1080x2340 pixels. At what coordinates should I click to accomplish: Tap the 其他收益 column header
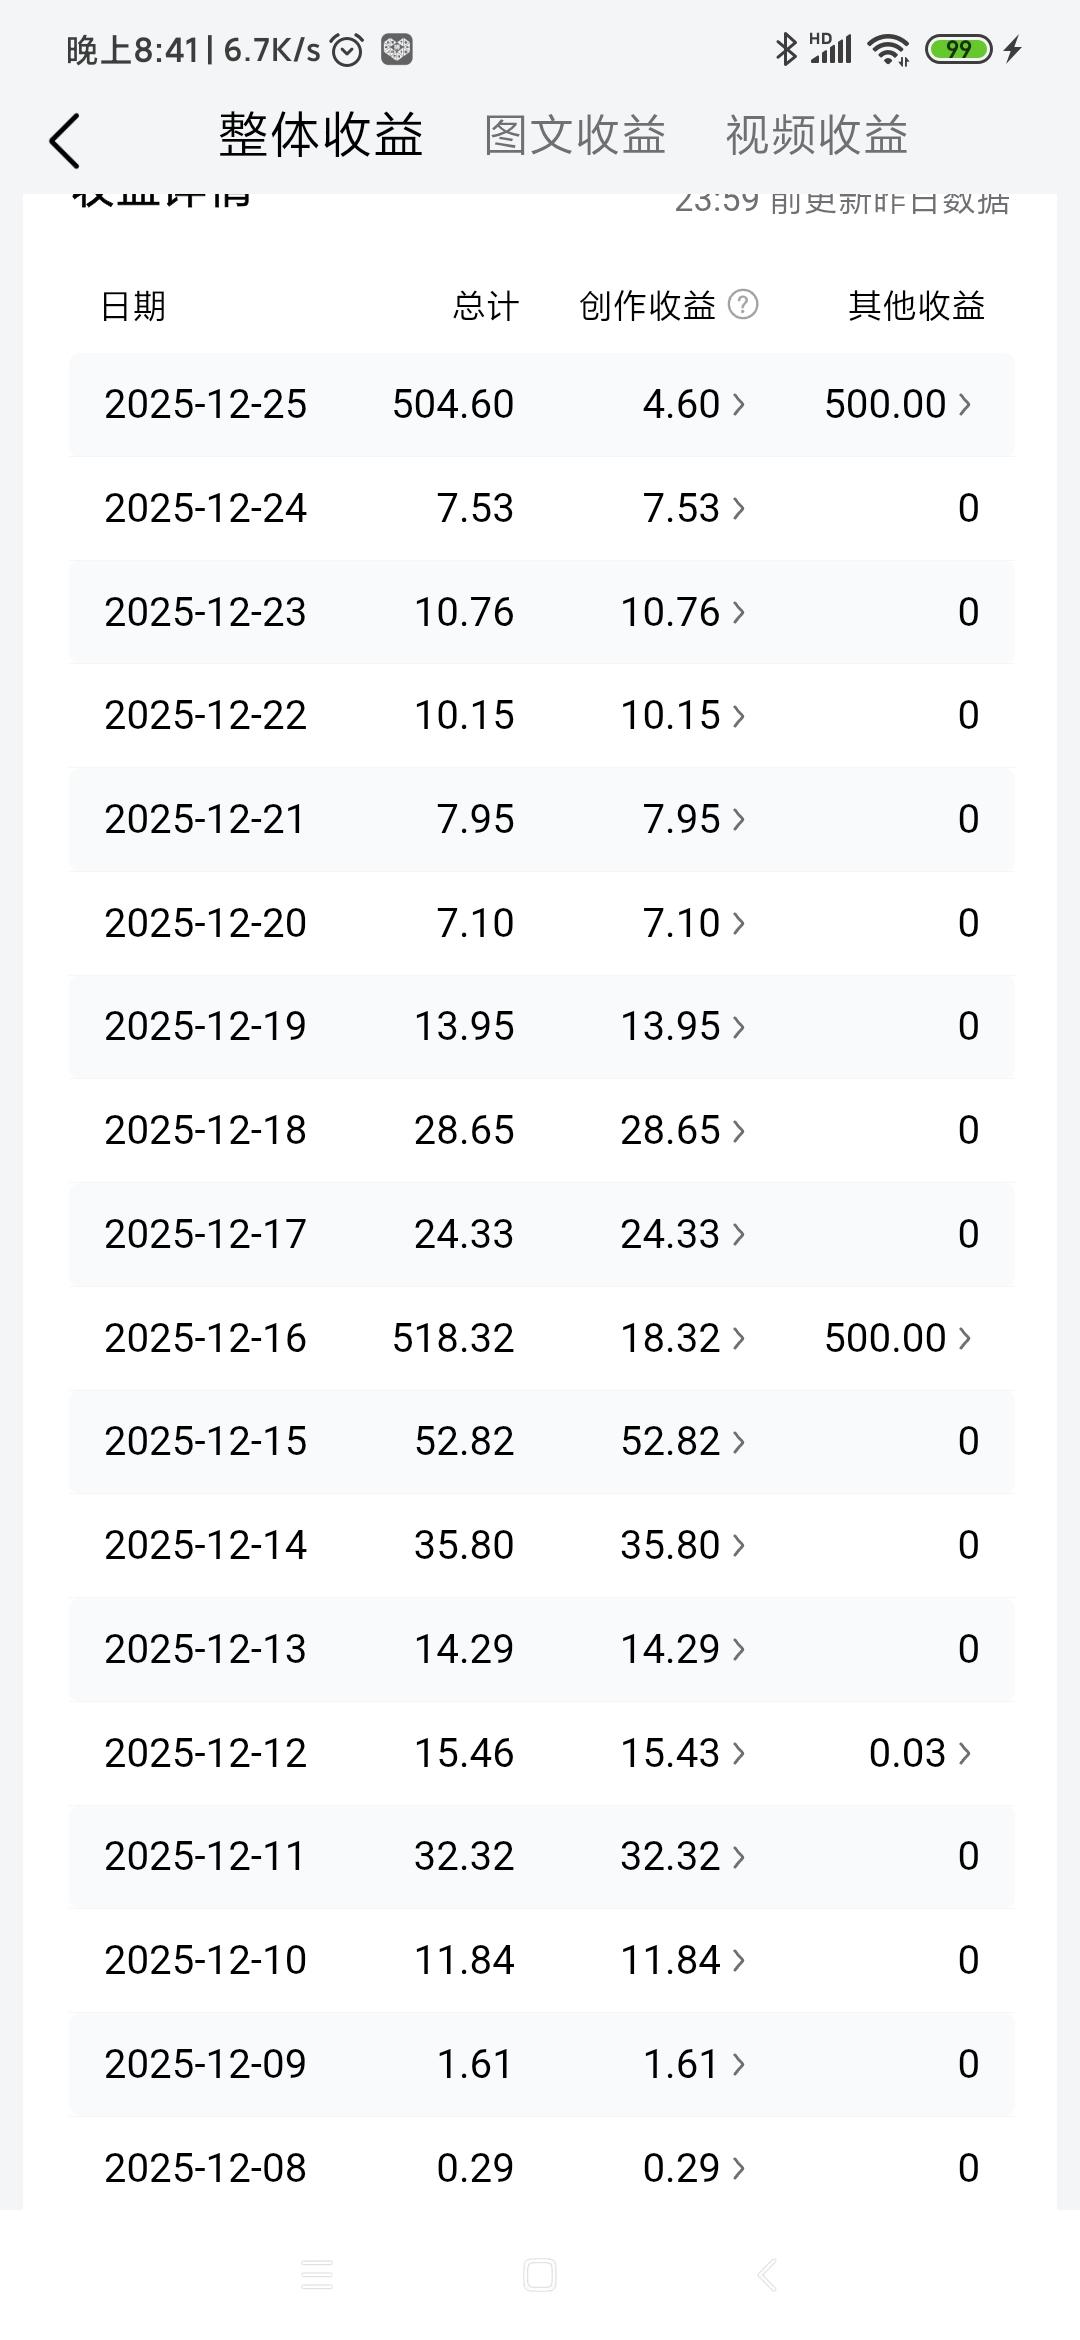click(916, 306)
